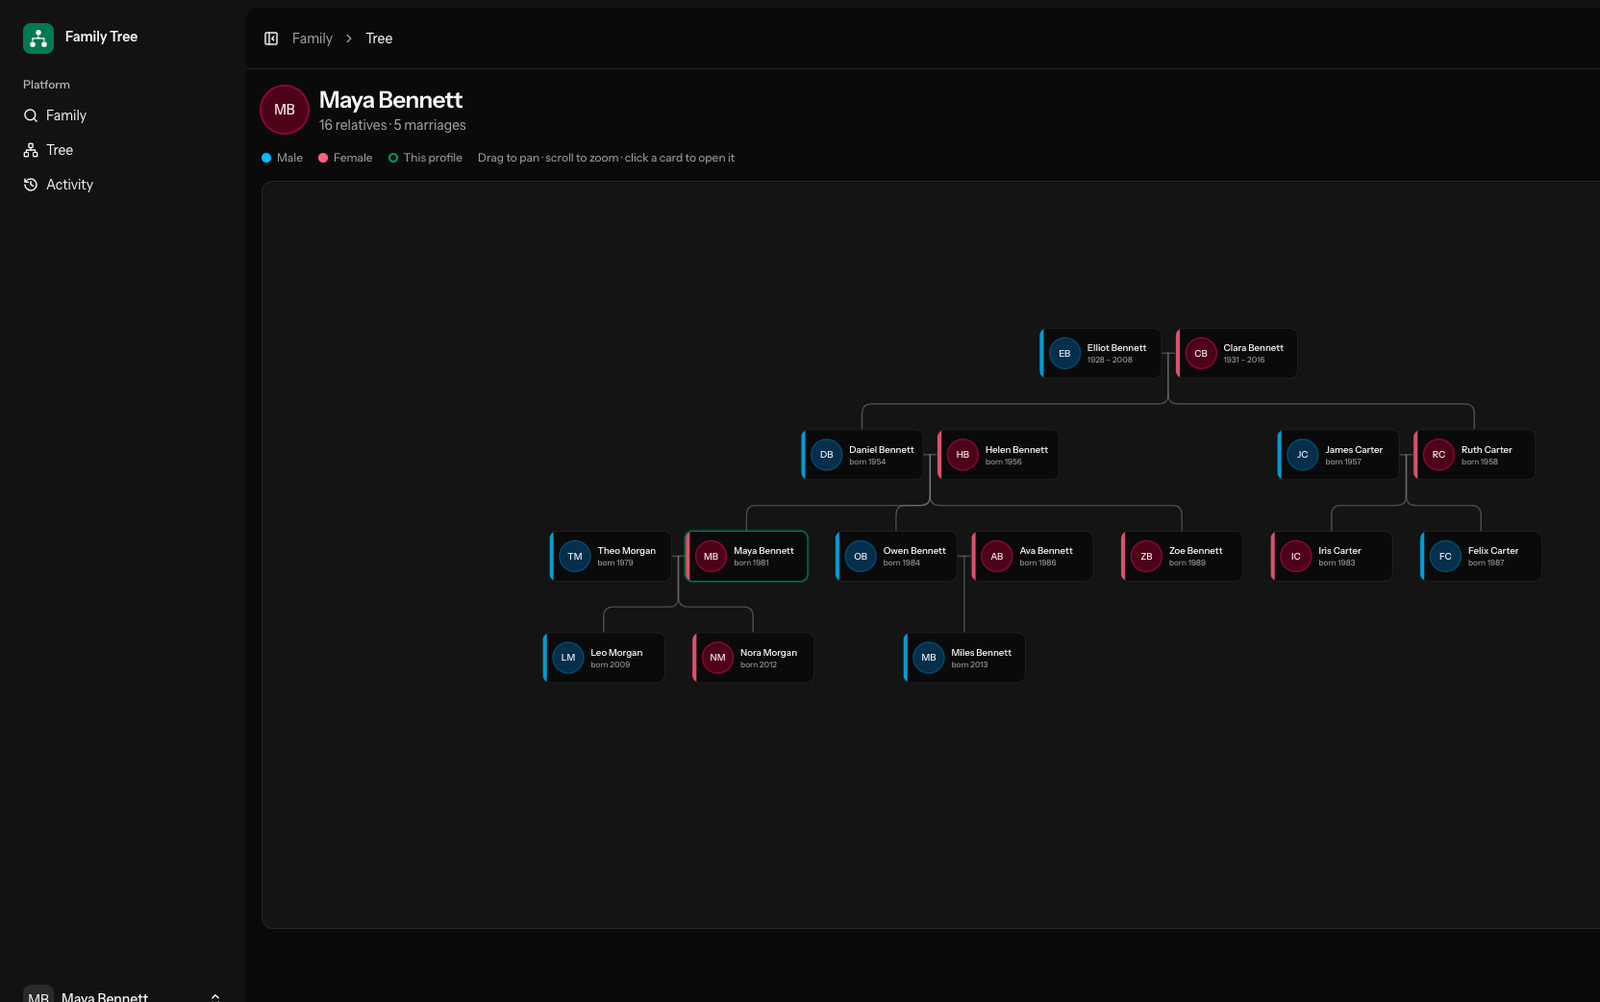1600x1002 pixels.
Task: Click the '16 relatives · 5 marriages' text
Action: click(392, 125)
